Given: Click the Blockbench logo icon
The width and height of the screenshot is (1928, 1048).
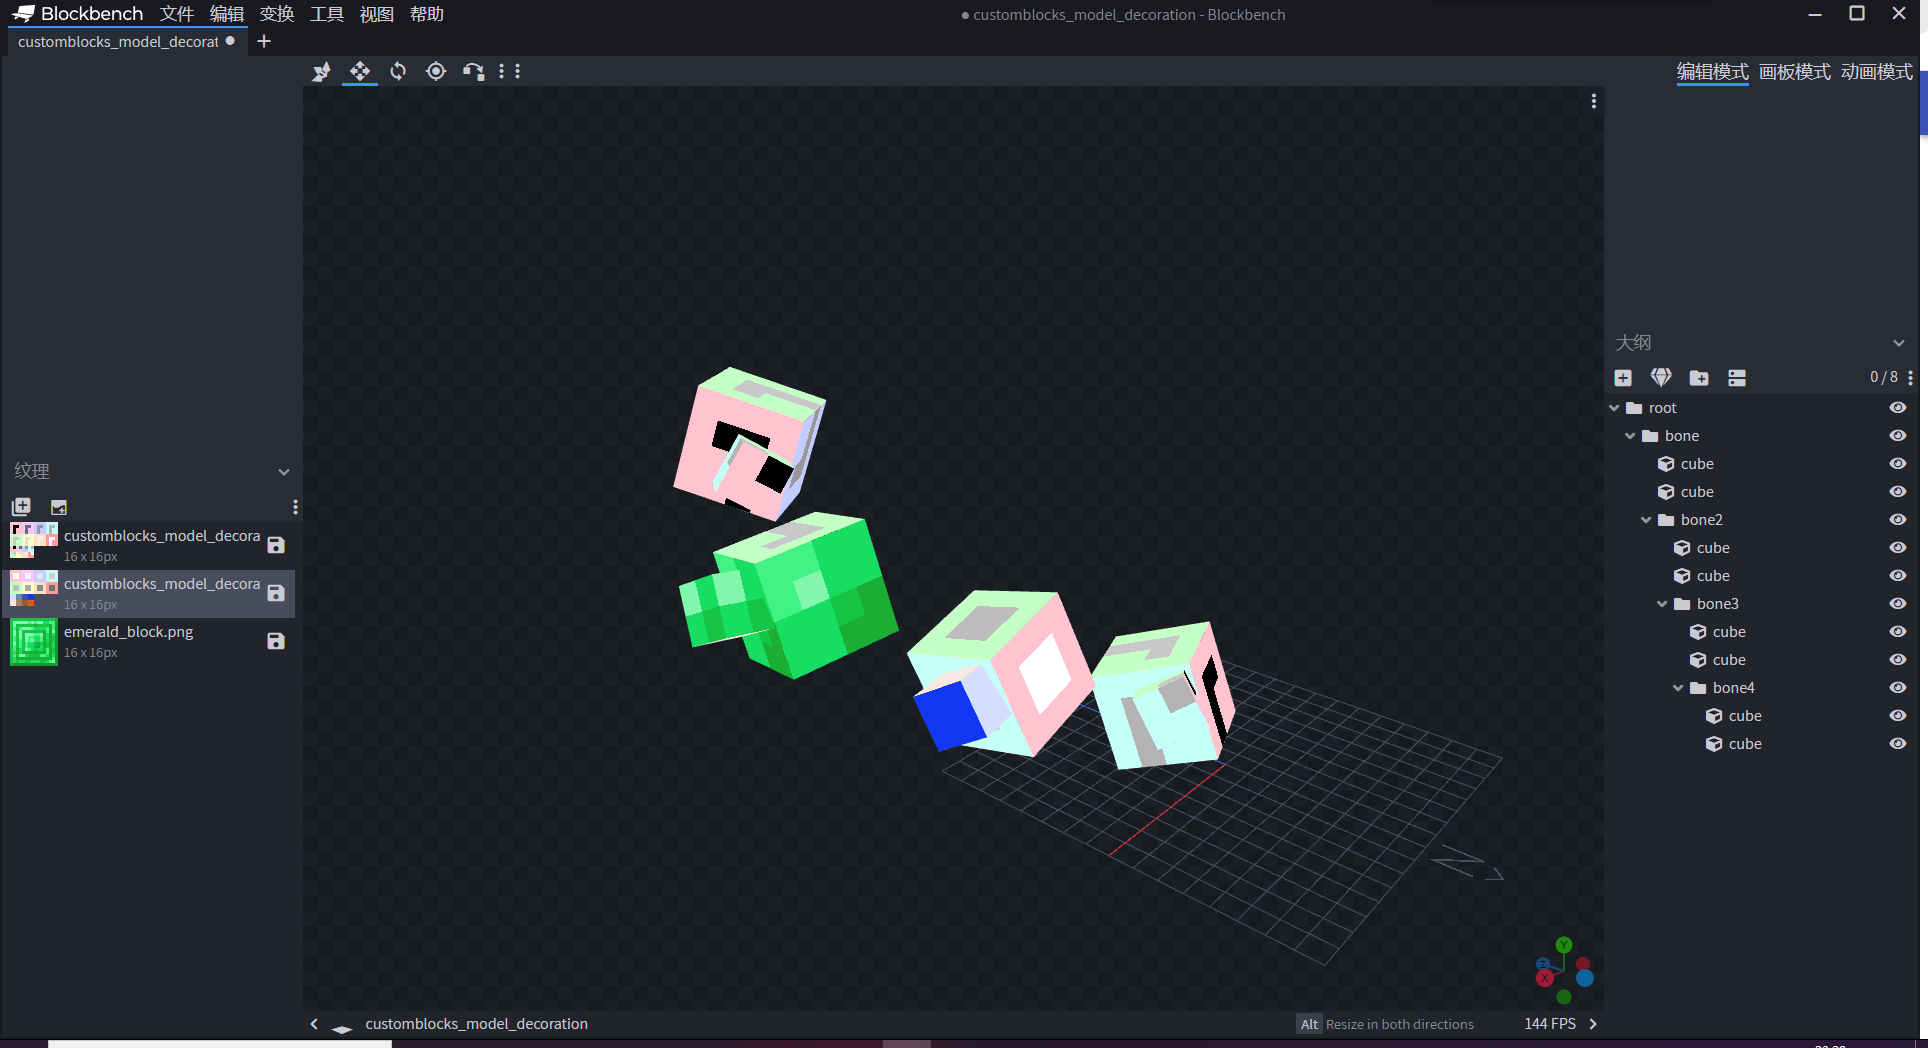Looking at the screenshot, I should 23,14.
